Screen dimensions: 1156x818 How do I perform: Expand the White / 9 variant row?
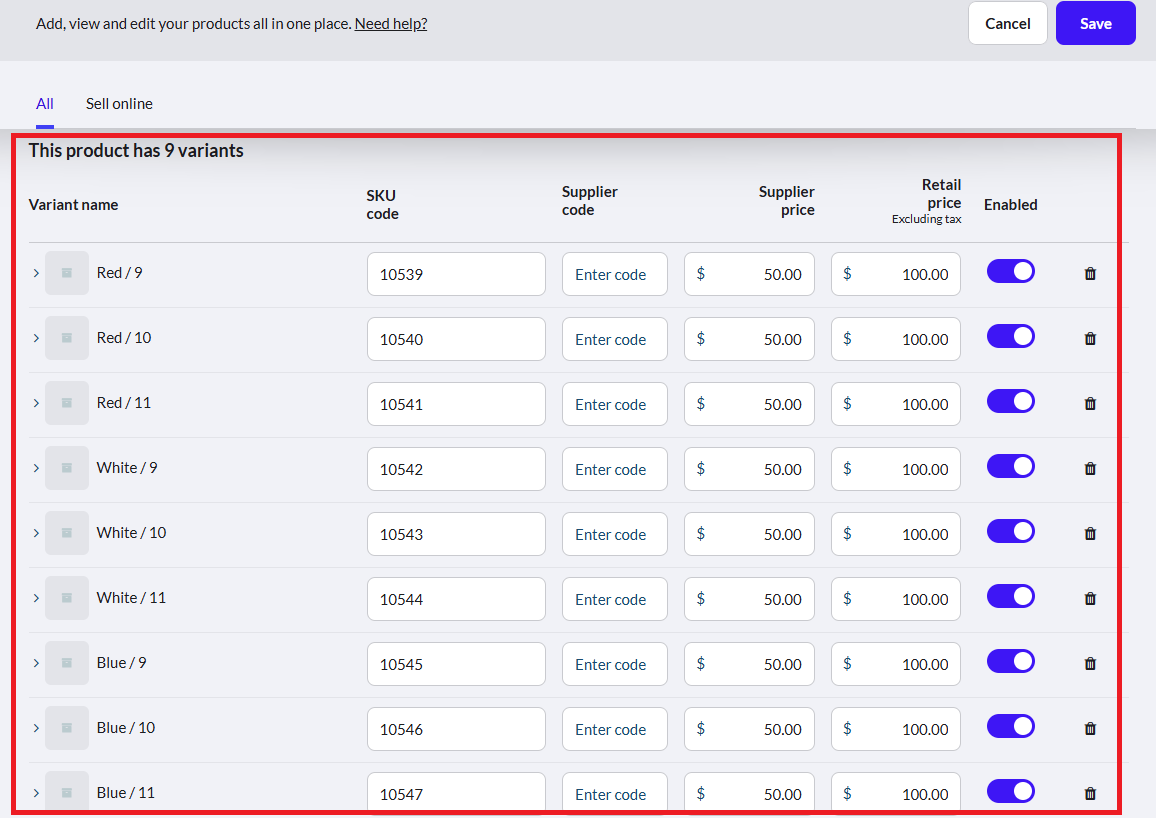[36, 467]
